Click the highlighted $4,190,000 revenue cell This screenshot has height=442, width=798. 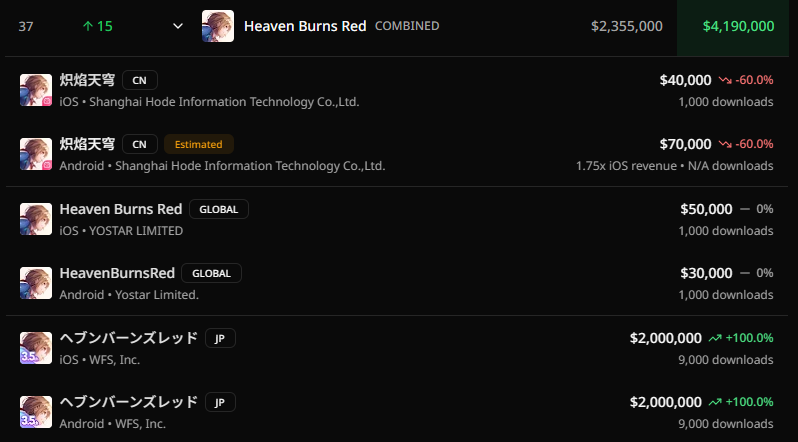(733, 26)
